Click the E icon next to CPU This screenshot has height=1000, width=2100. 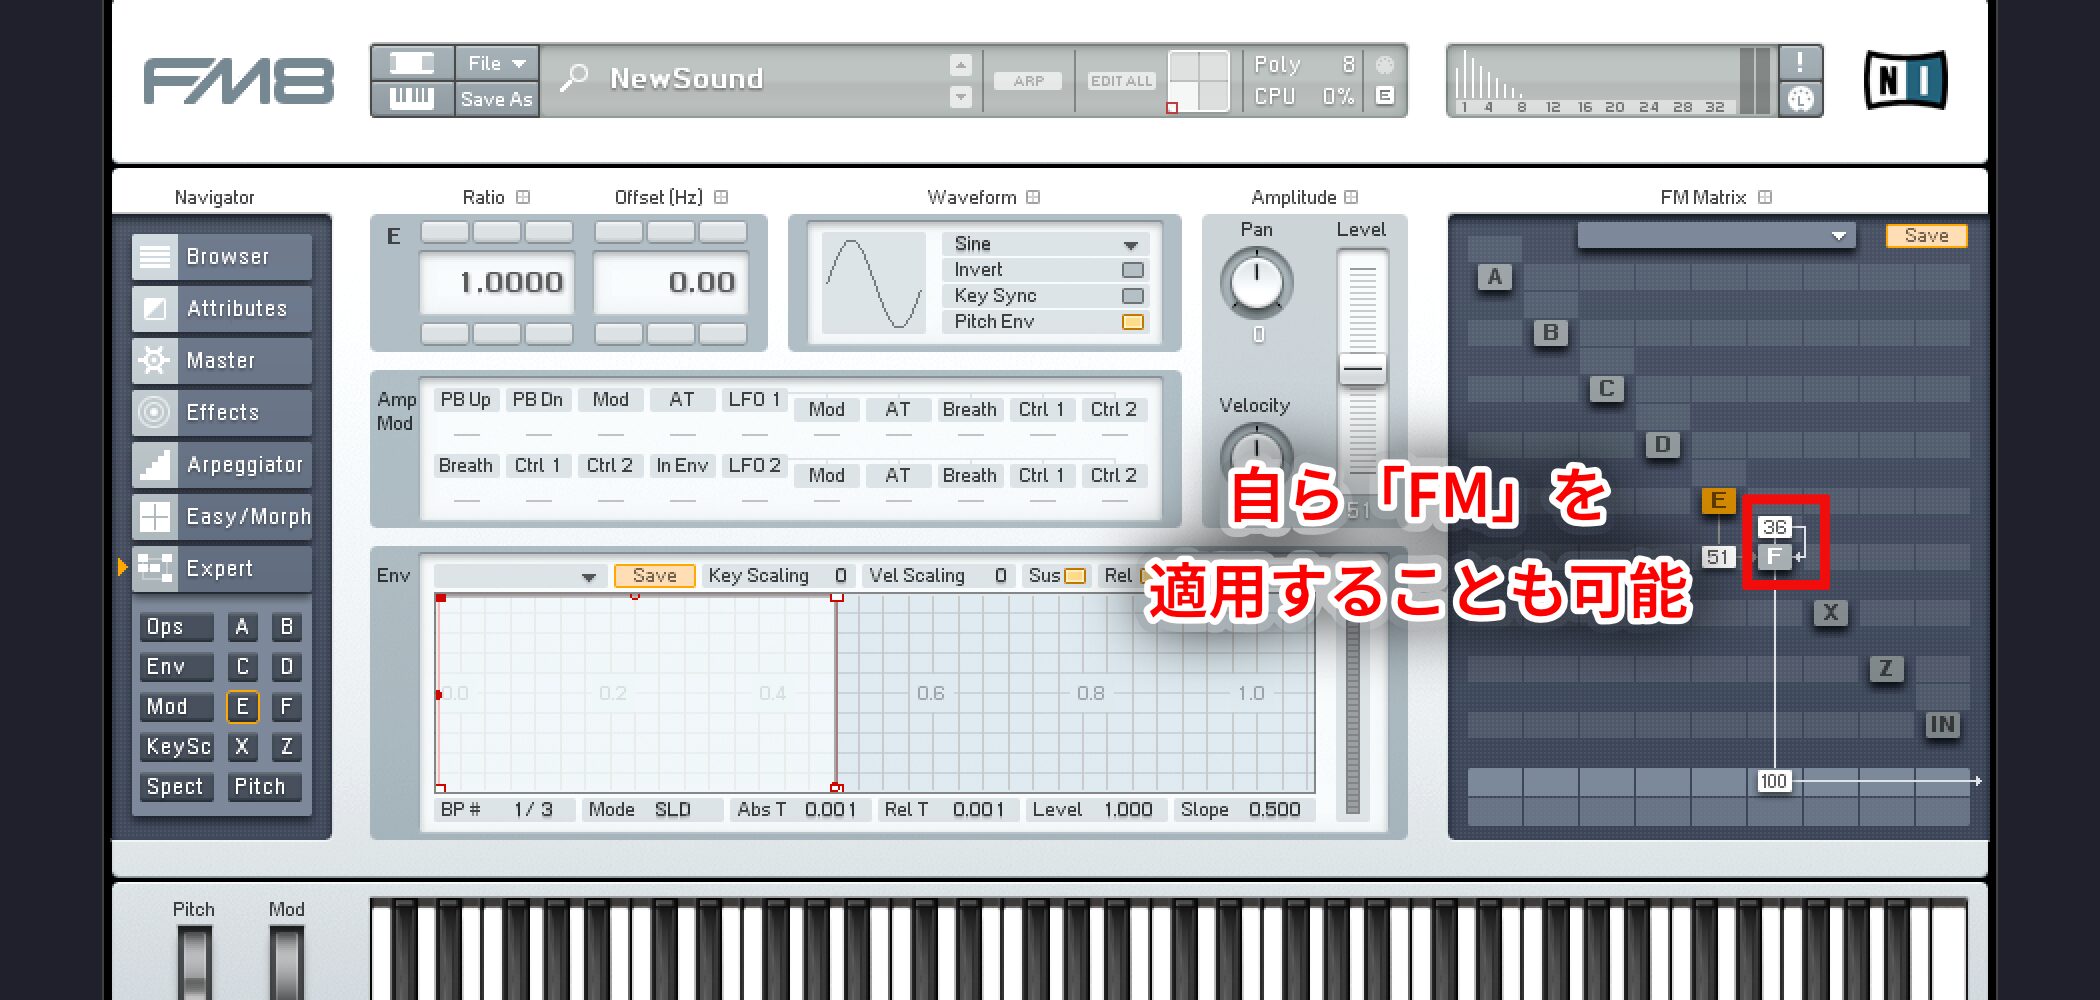point(1384,96)
